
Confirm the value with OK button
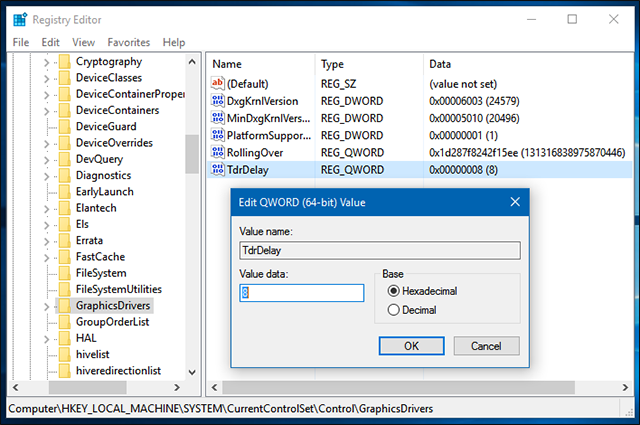point(411,346)
